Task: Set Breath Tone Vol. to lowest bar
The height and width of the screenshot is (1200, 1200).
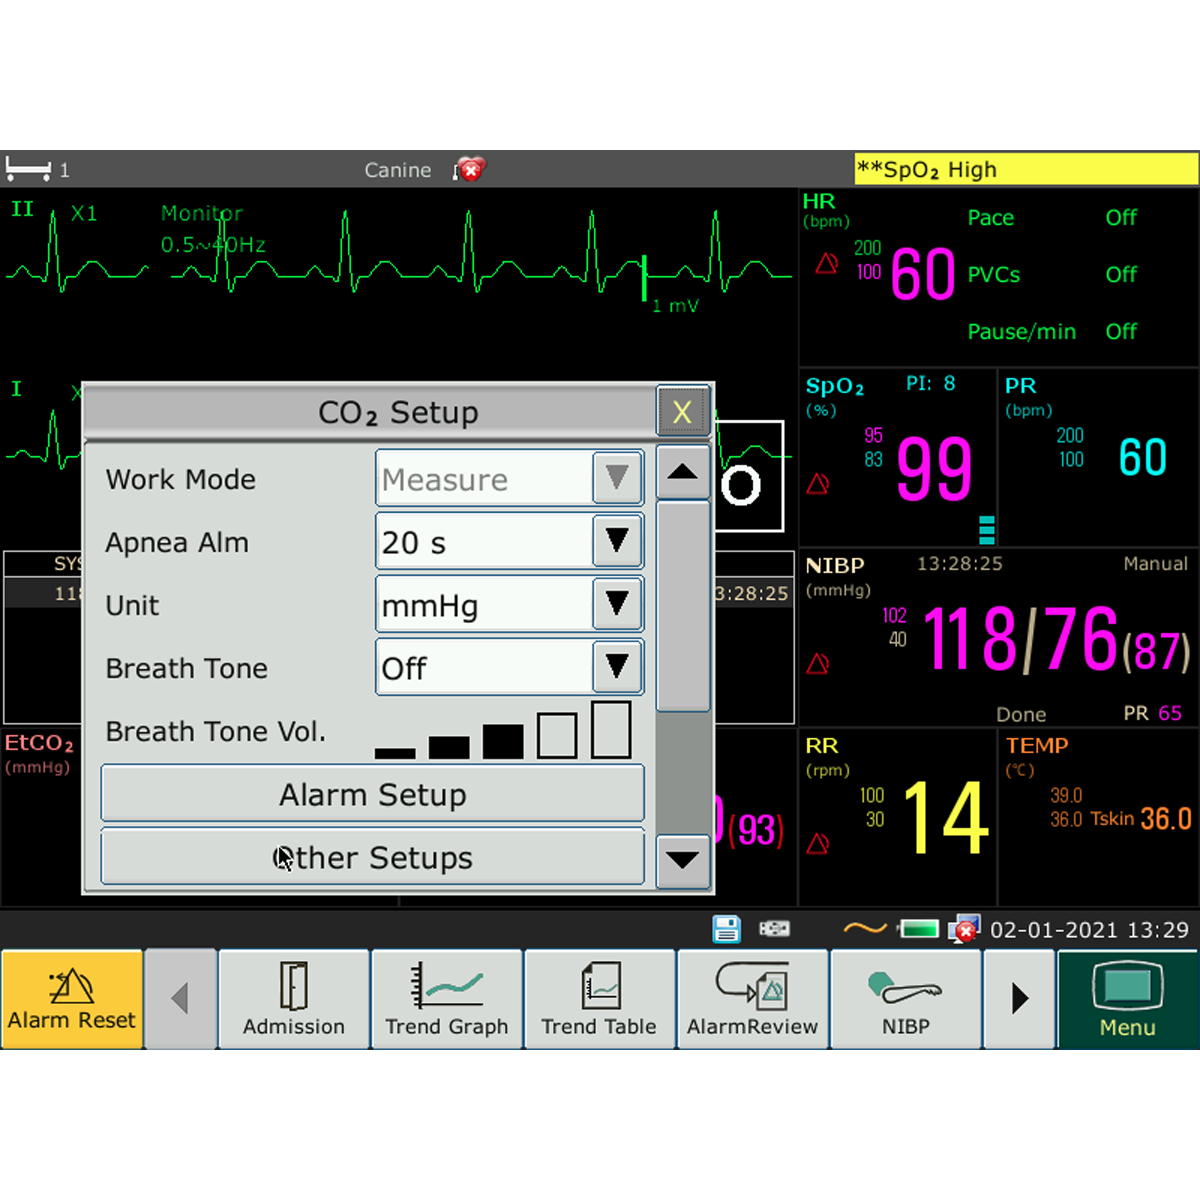Action: [x=395, y=753]
